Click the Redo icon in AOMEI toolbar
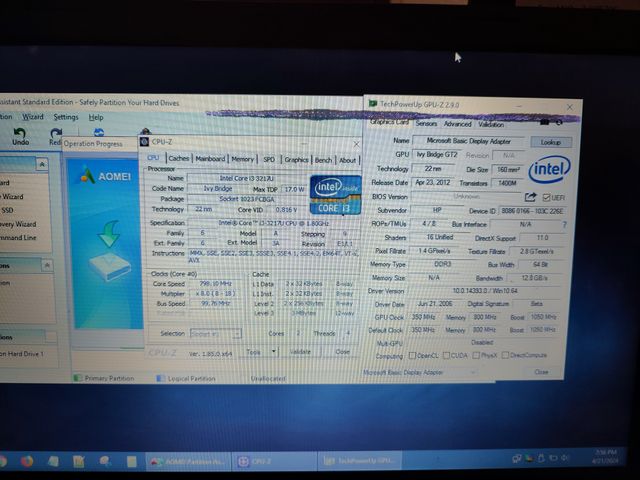Image resolution: width=640 pixels, height=480 pixels. click(x=56, y=134)
